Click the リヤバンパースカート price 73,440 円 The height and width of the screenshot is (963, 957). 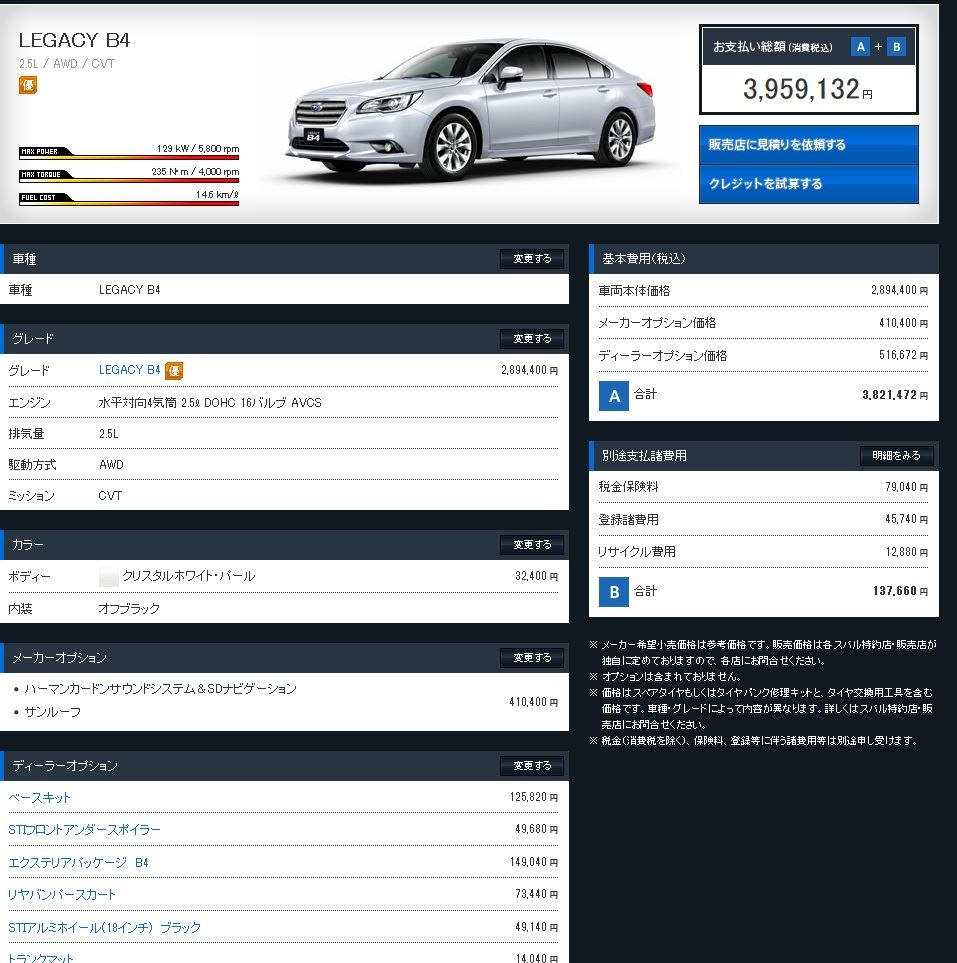pyautogui.click(x=536, y=894)
